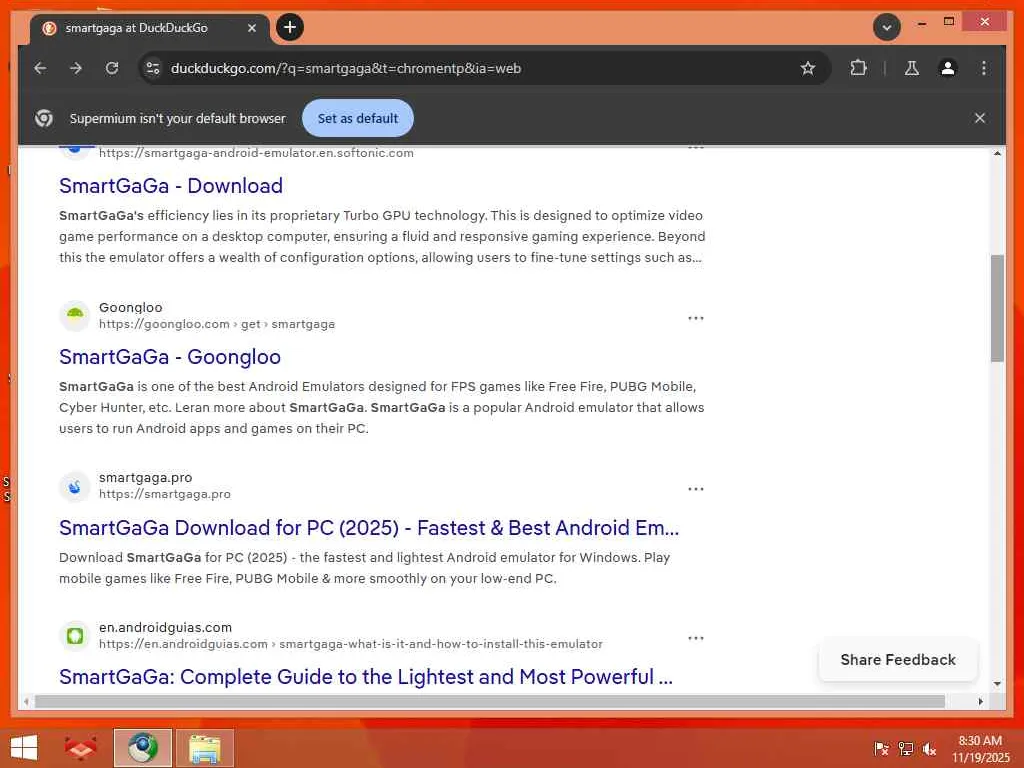Click the vertical scrollbar thumb

[997, 308]
